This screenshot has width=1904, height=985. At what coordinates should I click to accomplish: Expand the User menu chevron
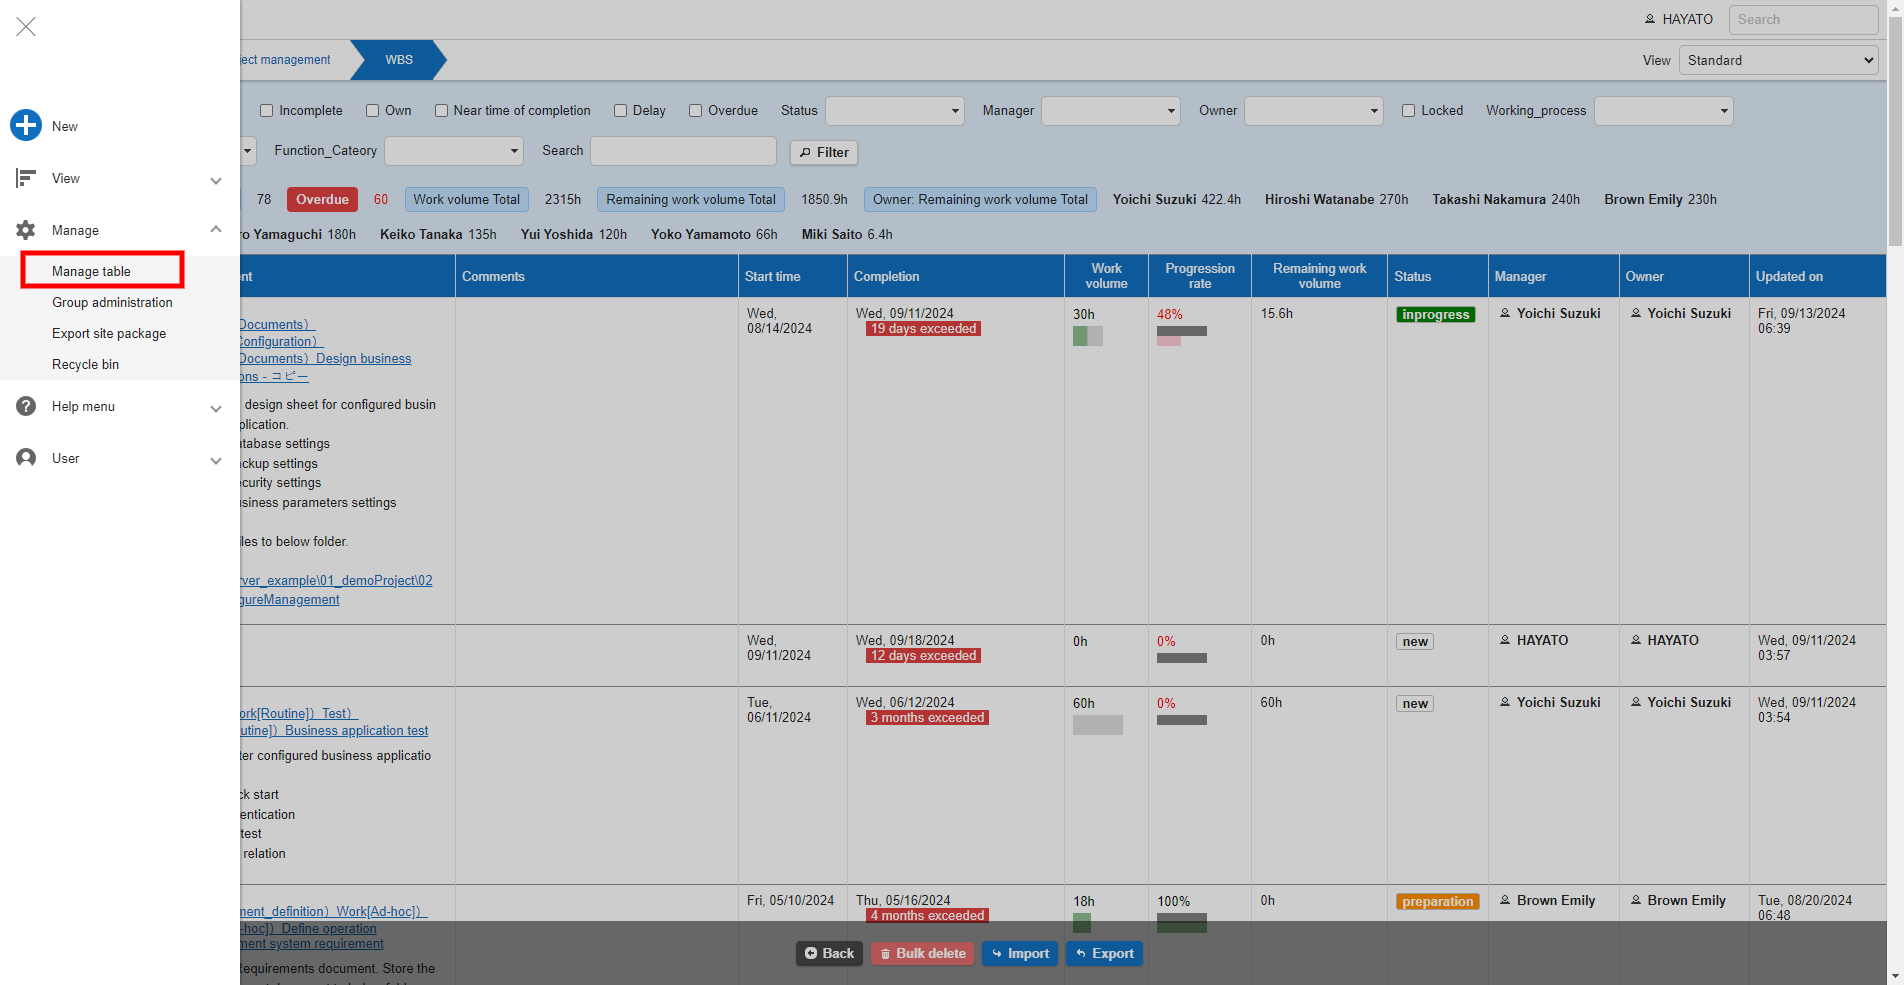click(215, 460)
